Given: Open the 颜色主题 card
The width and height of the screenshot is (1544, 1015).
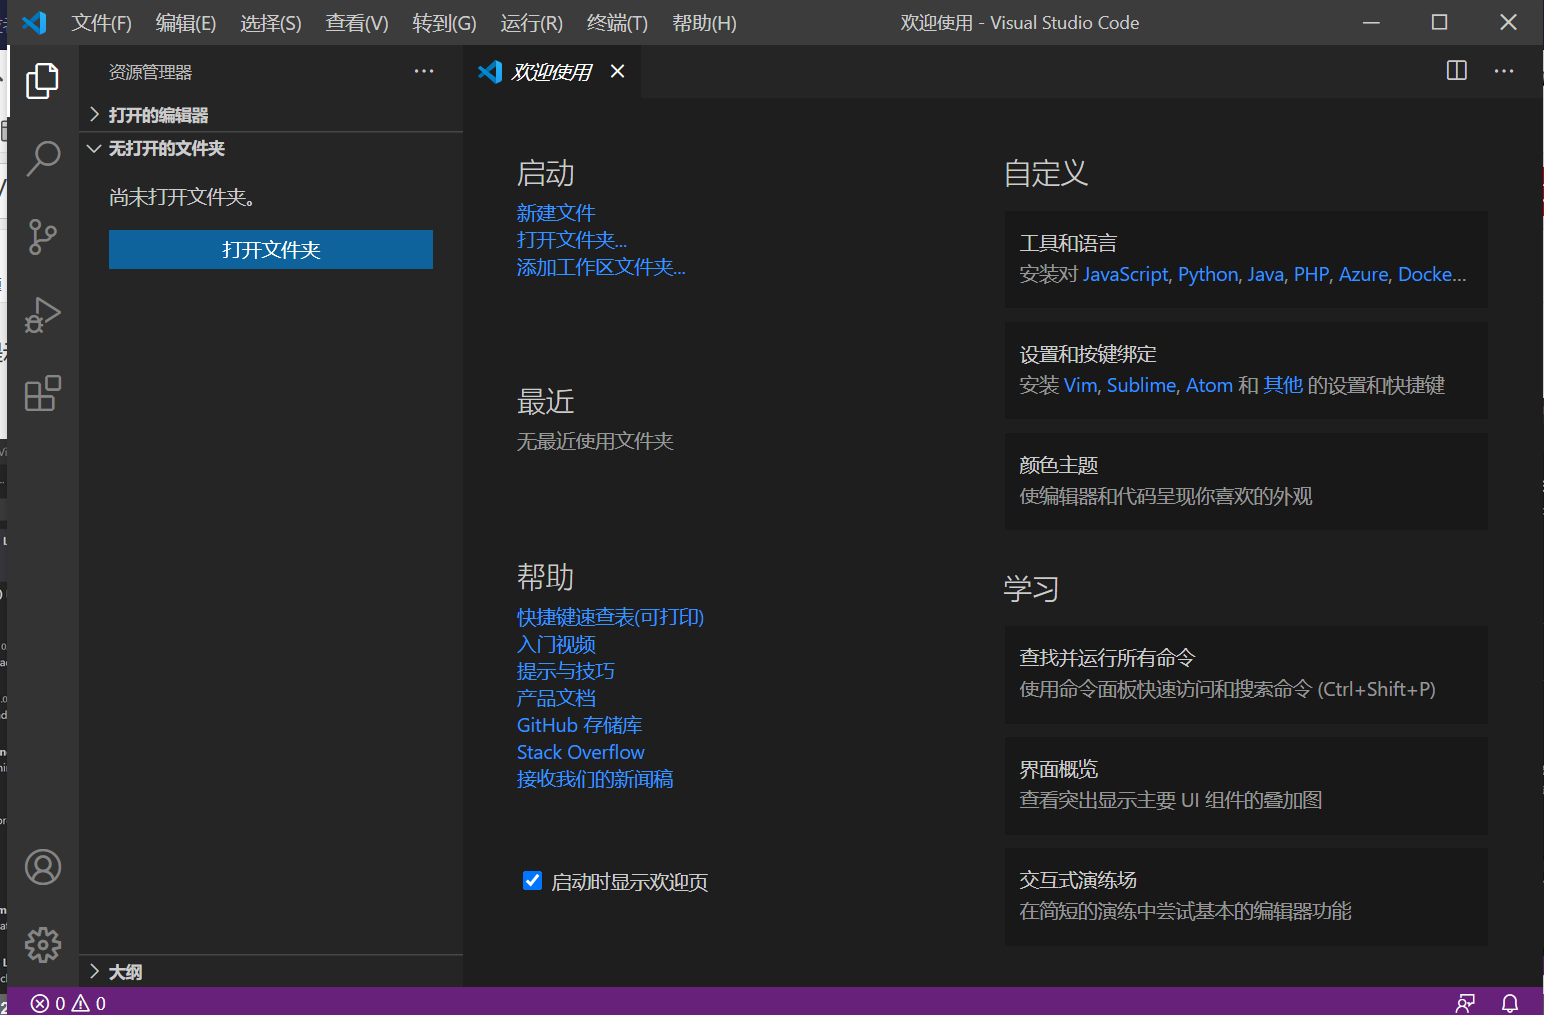Looking at the screenshot, I should click(1246, 481).
